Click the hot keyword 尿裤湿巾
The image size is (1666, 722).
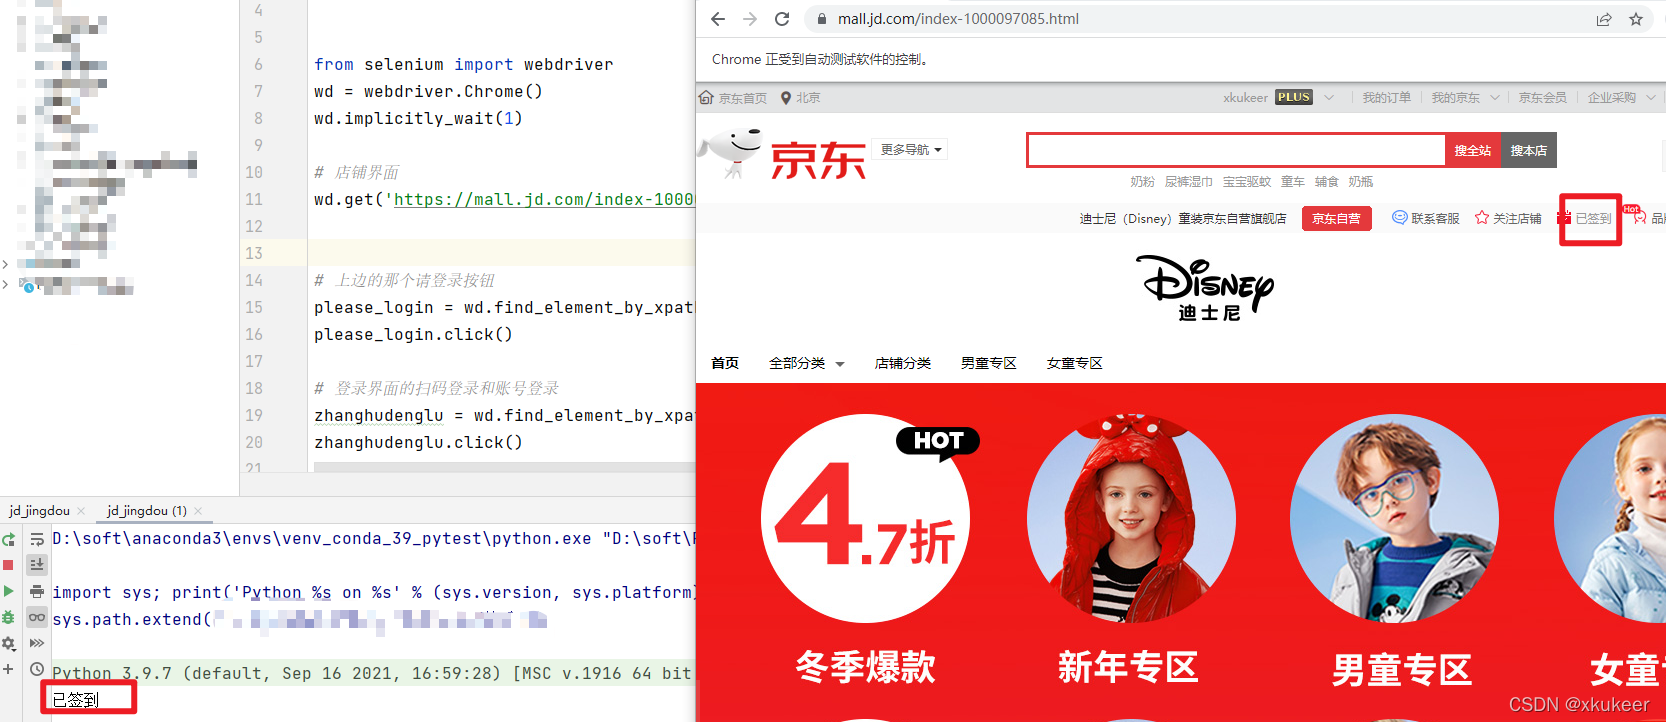(1188, 182)
